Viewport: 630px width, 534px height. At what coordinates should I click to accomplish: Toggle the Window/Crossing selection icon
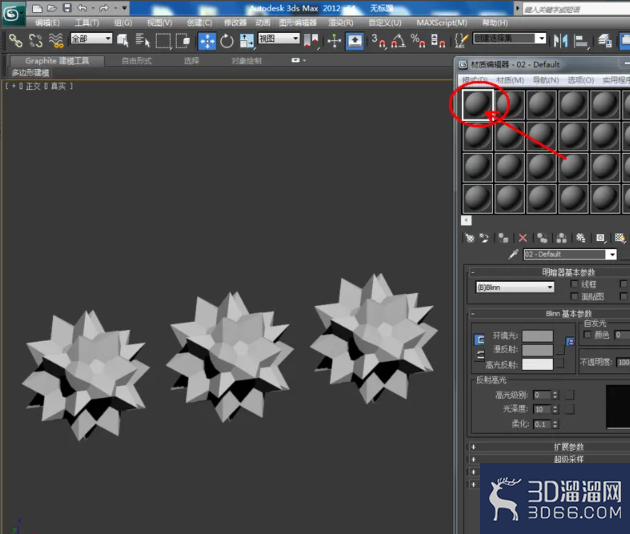pyautogui.click(x=183, y=41)
